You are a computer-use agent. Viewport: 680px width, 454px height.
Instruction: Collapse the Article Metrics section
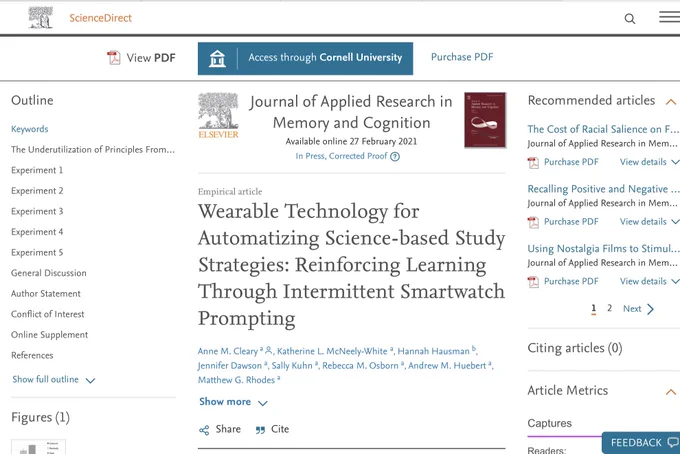[670, 392]
